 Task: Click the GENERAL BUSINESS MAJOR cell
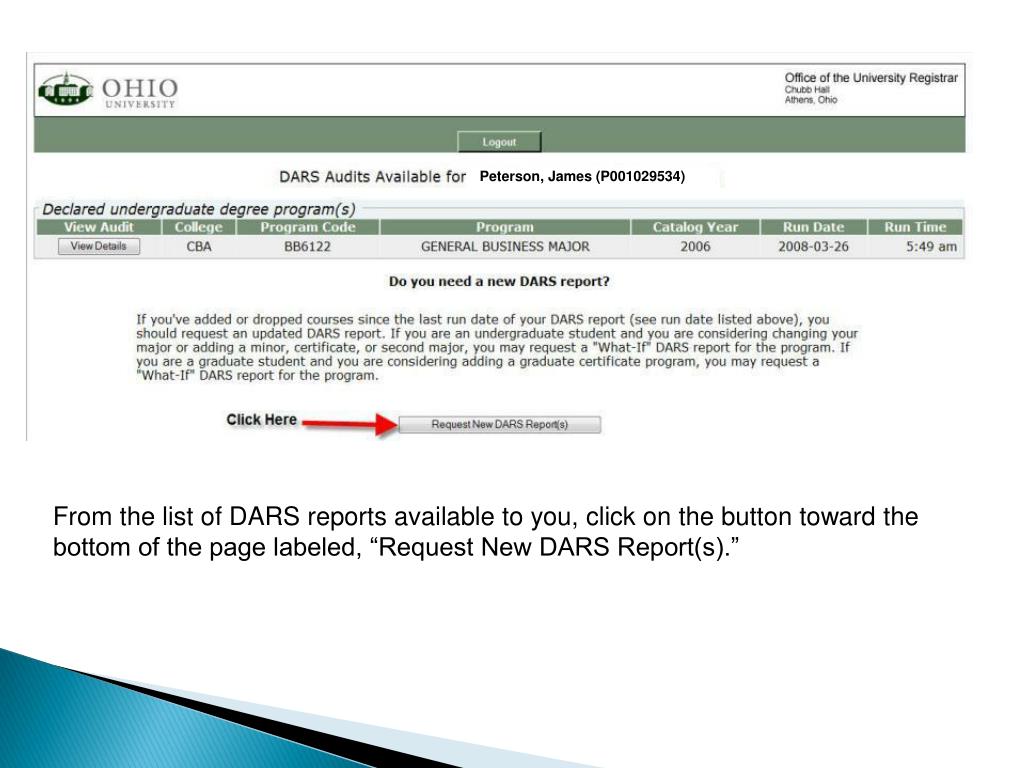tap(505, 247)
